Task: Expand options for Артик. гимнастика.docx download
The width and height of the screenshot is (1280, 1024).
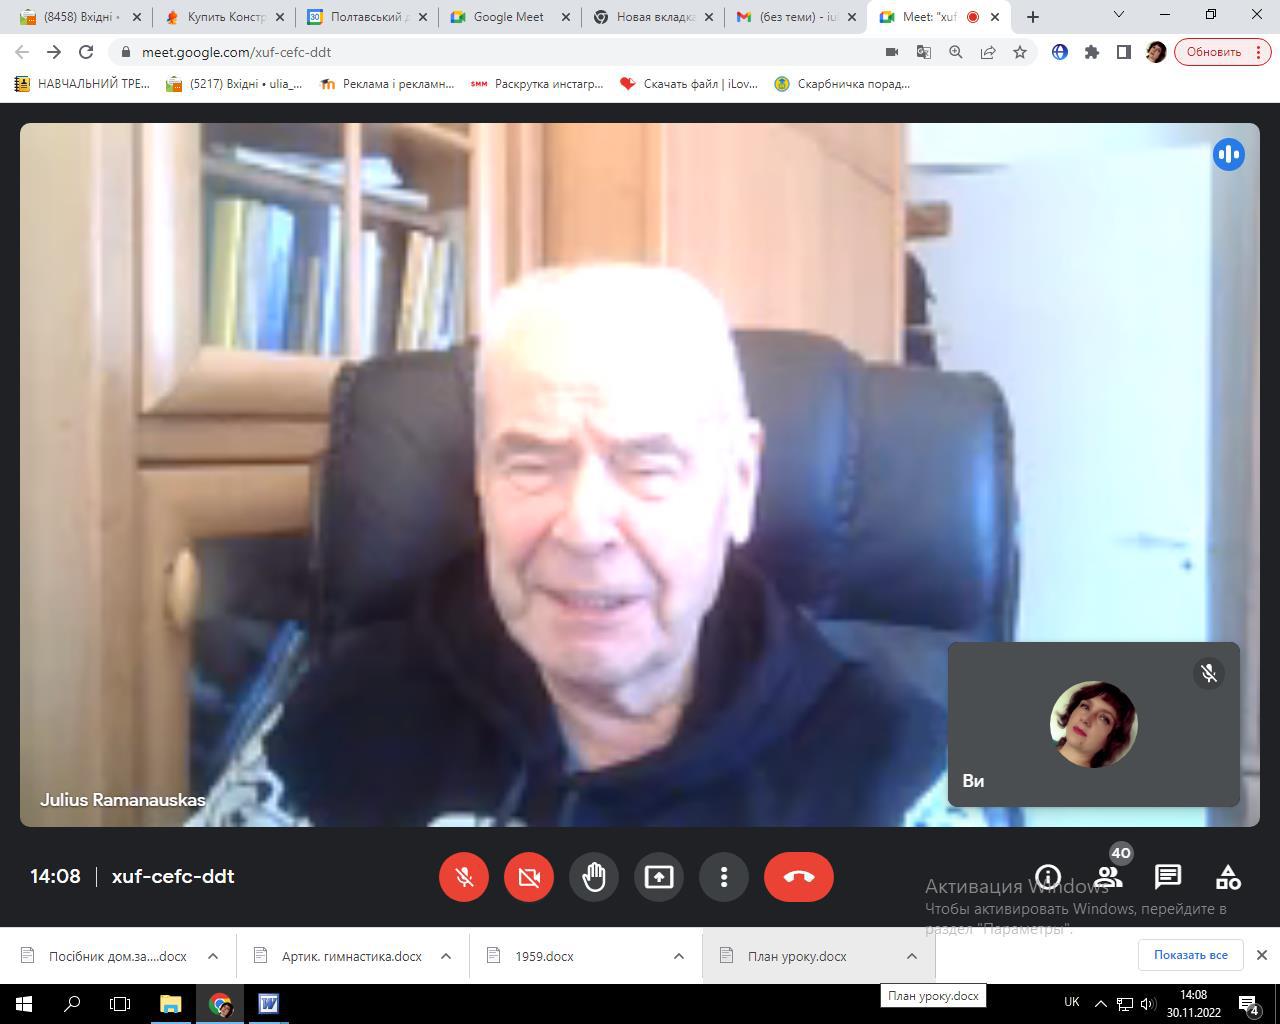Action: [x=446, y=956]
